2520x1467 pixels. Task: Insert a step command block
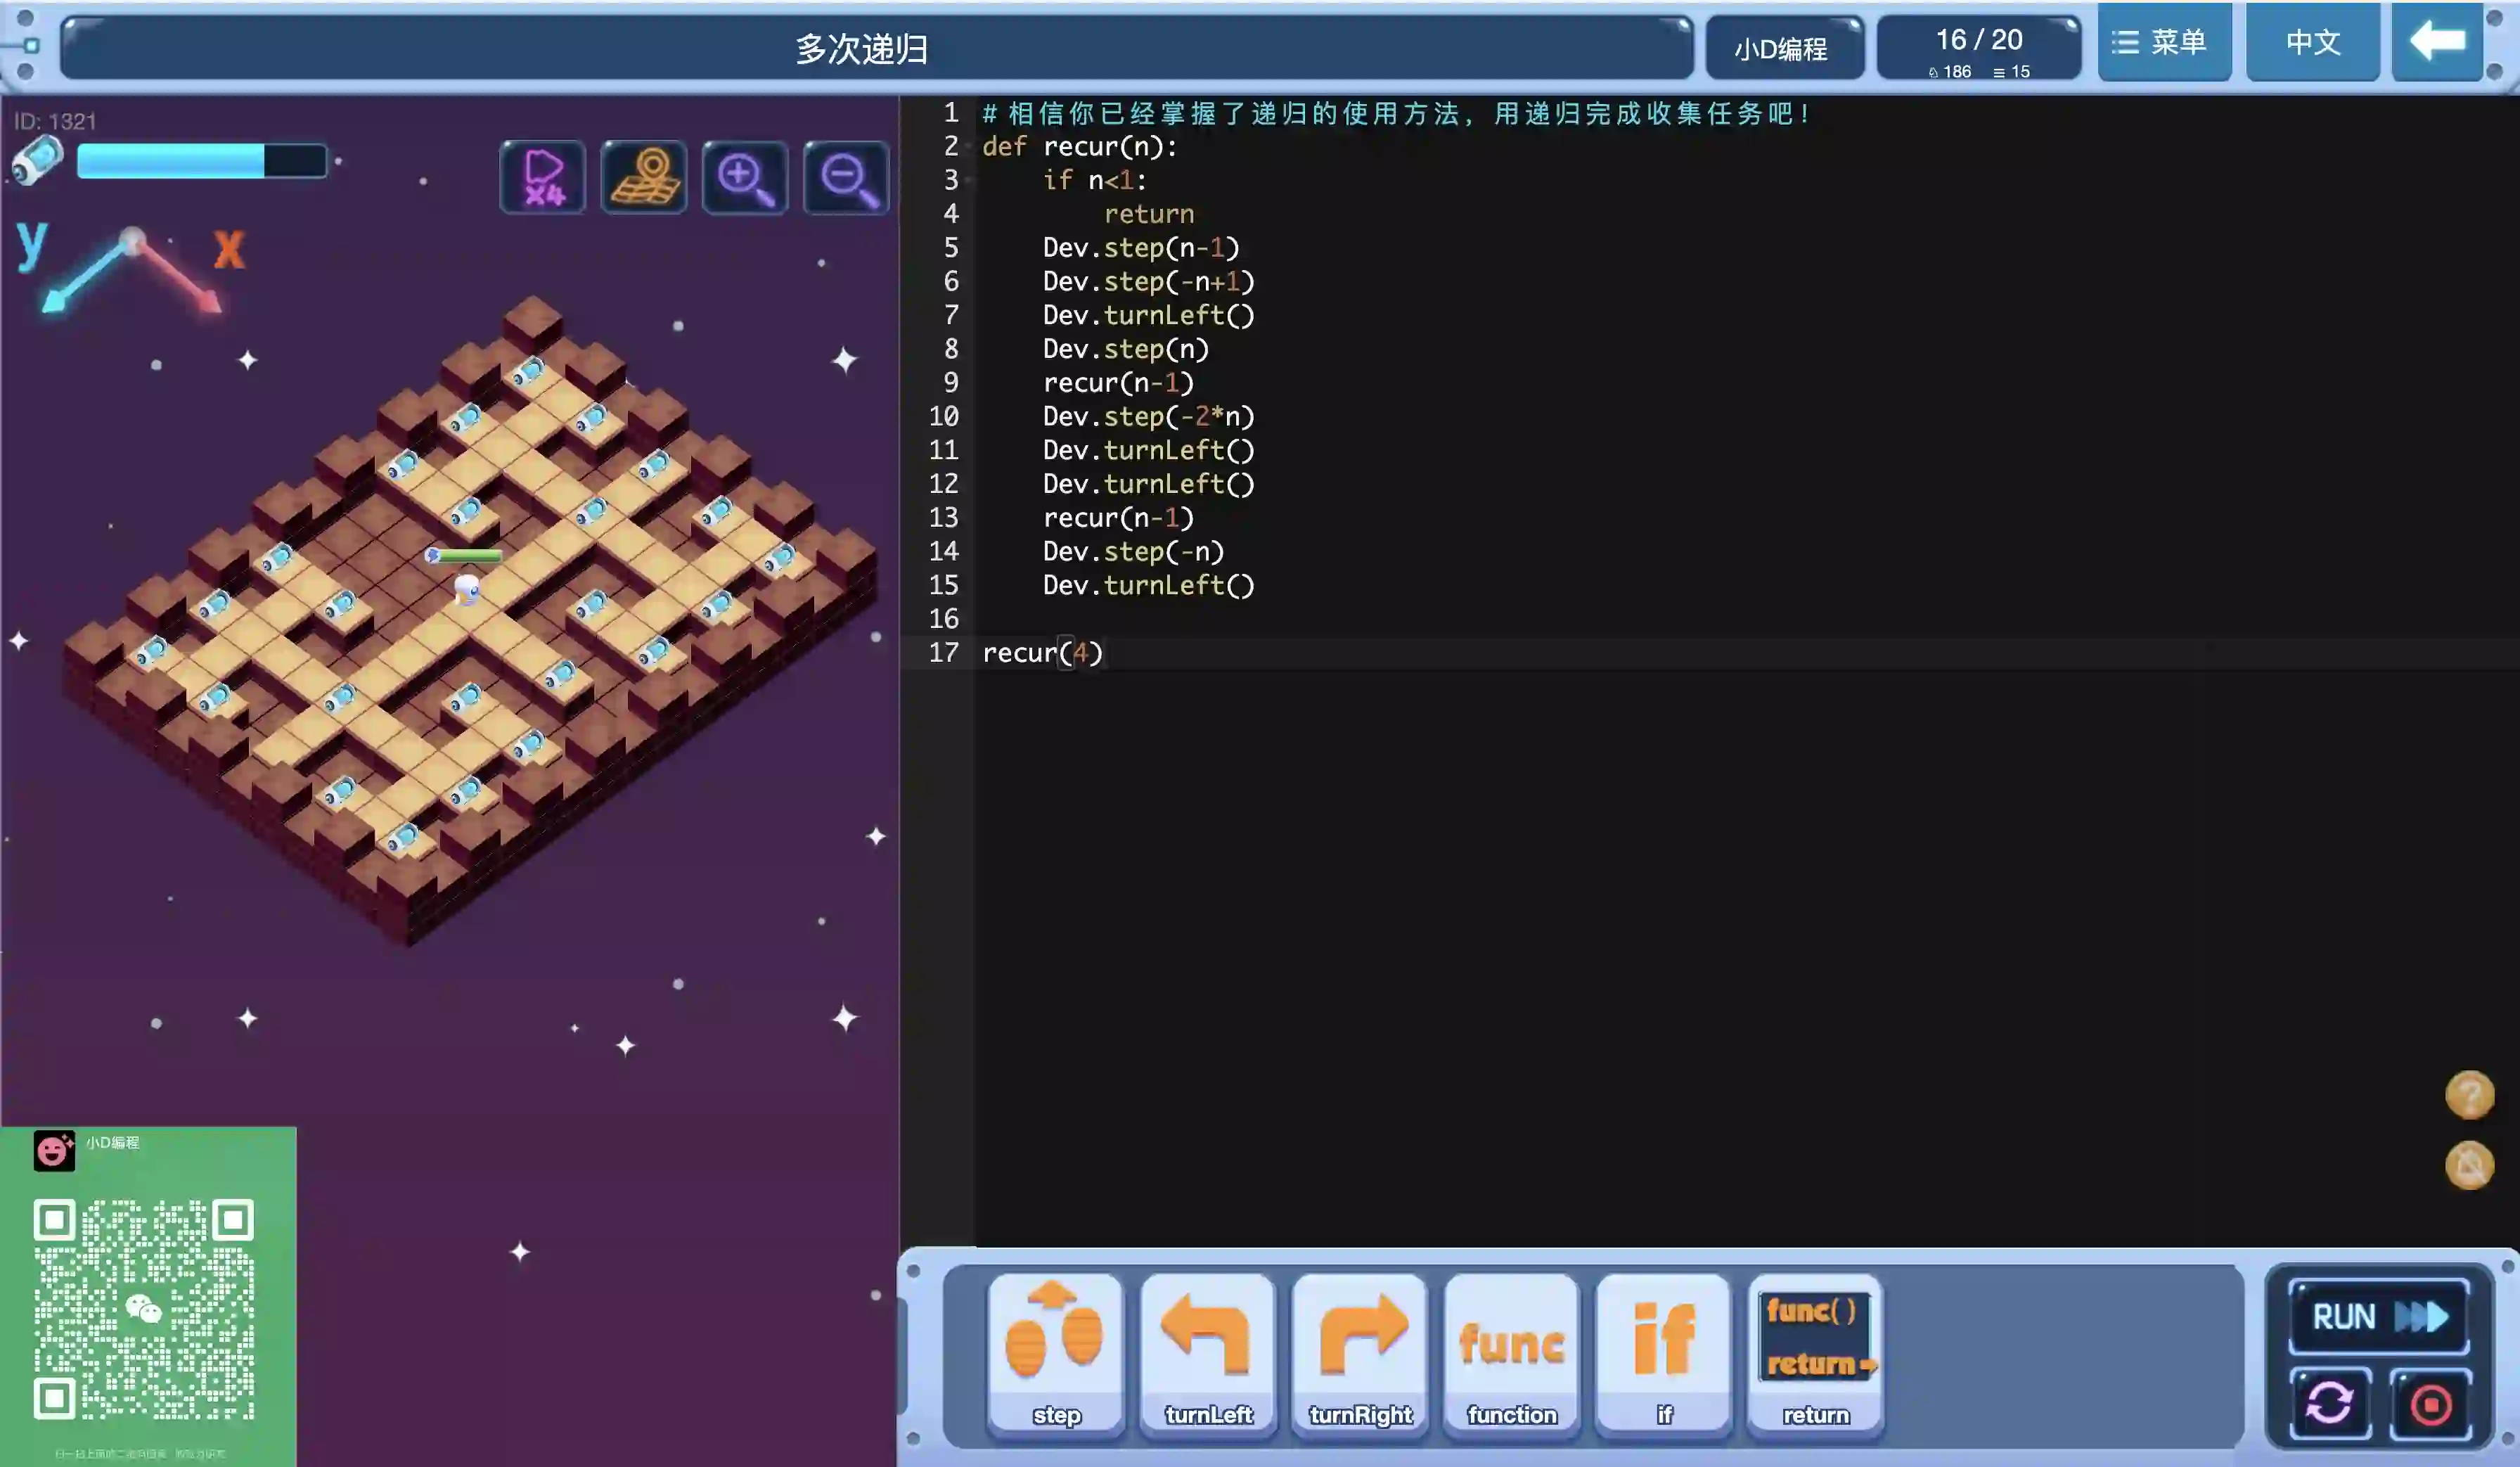click(x=1056, y=1352)
